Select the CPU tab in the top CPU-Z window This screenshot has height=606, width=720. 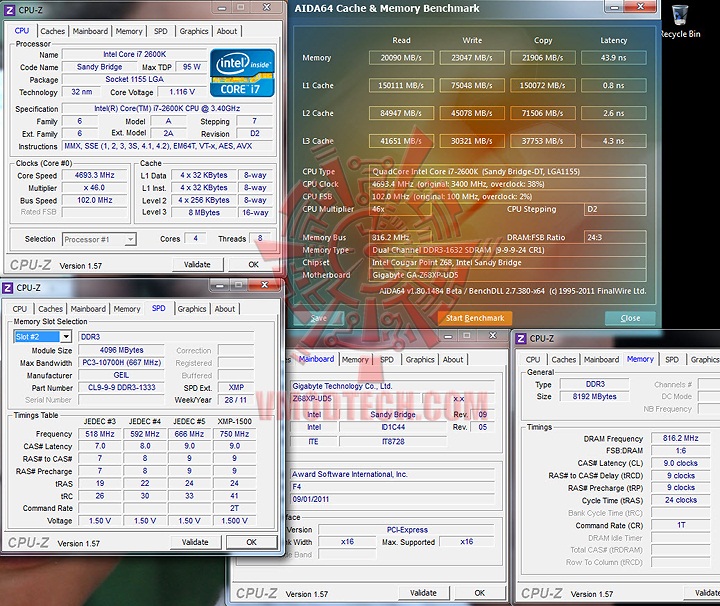[x=22, y=31]
